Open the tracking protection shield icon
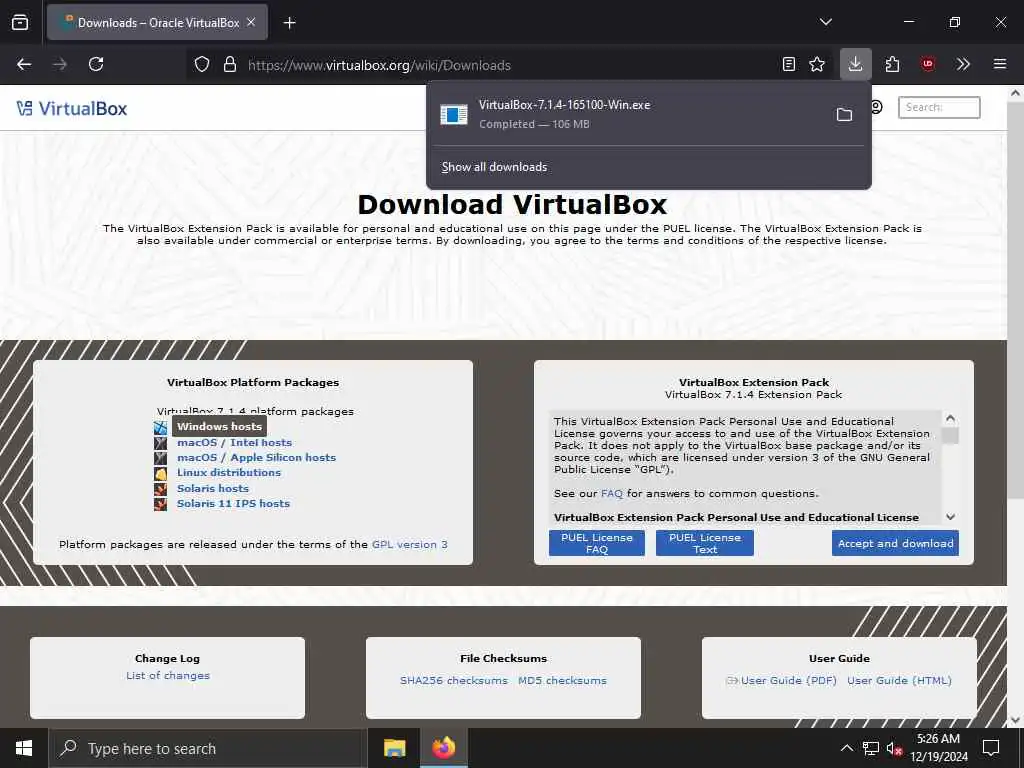1024x768 pixels. [x=202, y=65]
